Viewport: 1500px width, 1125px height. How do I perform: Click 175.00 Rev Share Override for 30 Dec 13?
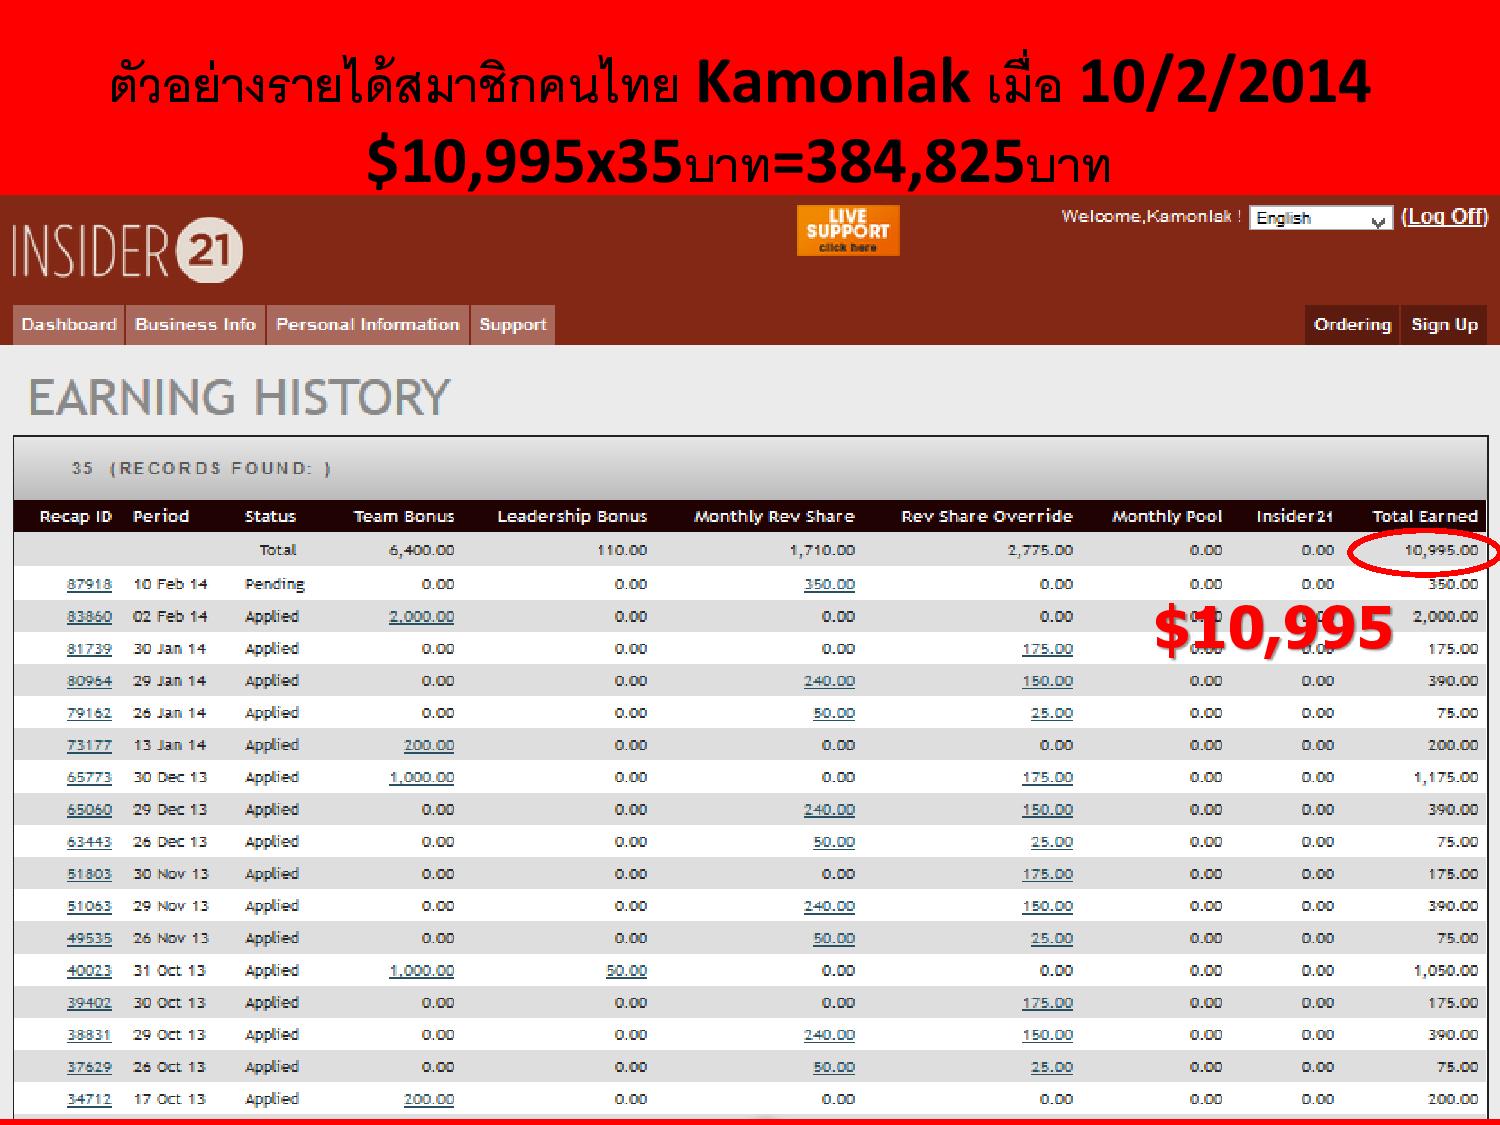[x=1047, y=777]
